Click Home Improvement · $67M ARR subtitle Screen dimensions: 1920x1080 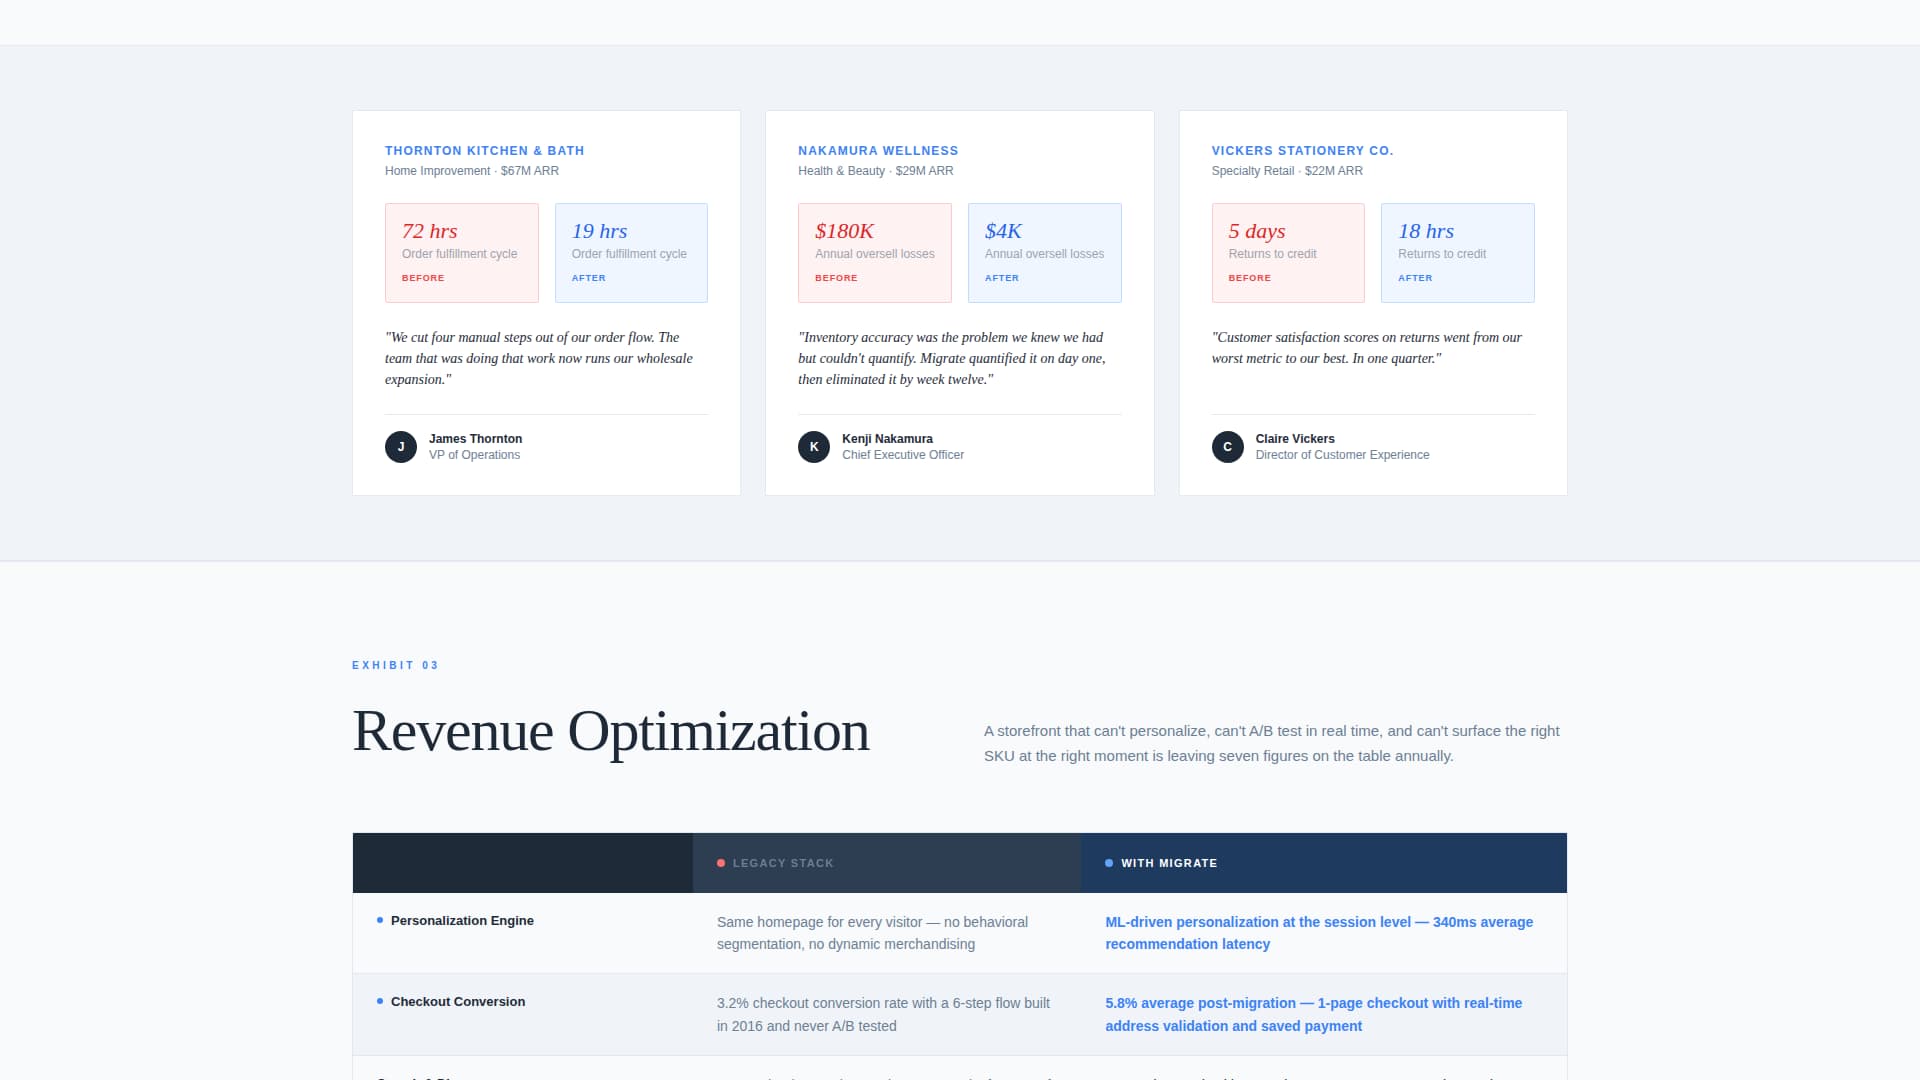pyautogui.click(x=472, y=171)
